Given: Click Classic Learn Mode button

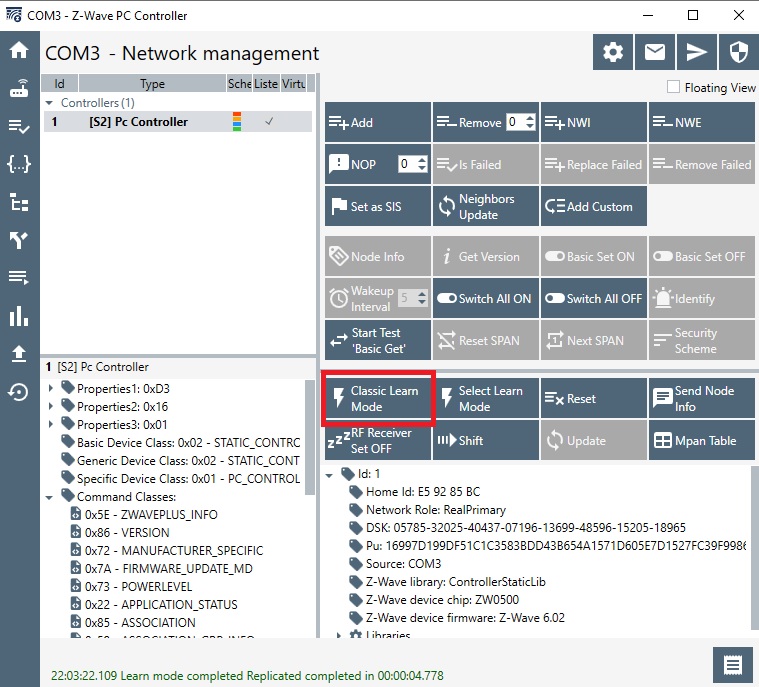Looking at the screenshot, I should coord(378,398).
